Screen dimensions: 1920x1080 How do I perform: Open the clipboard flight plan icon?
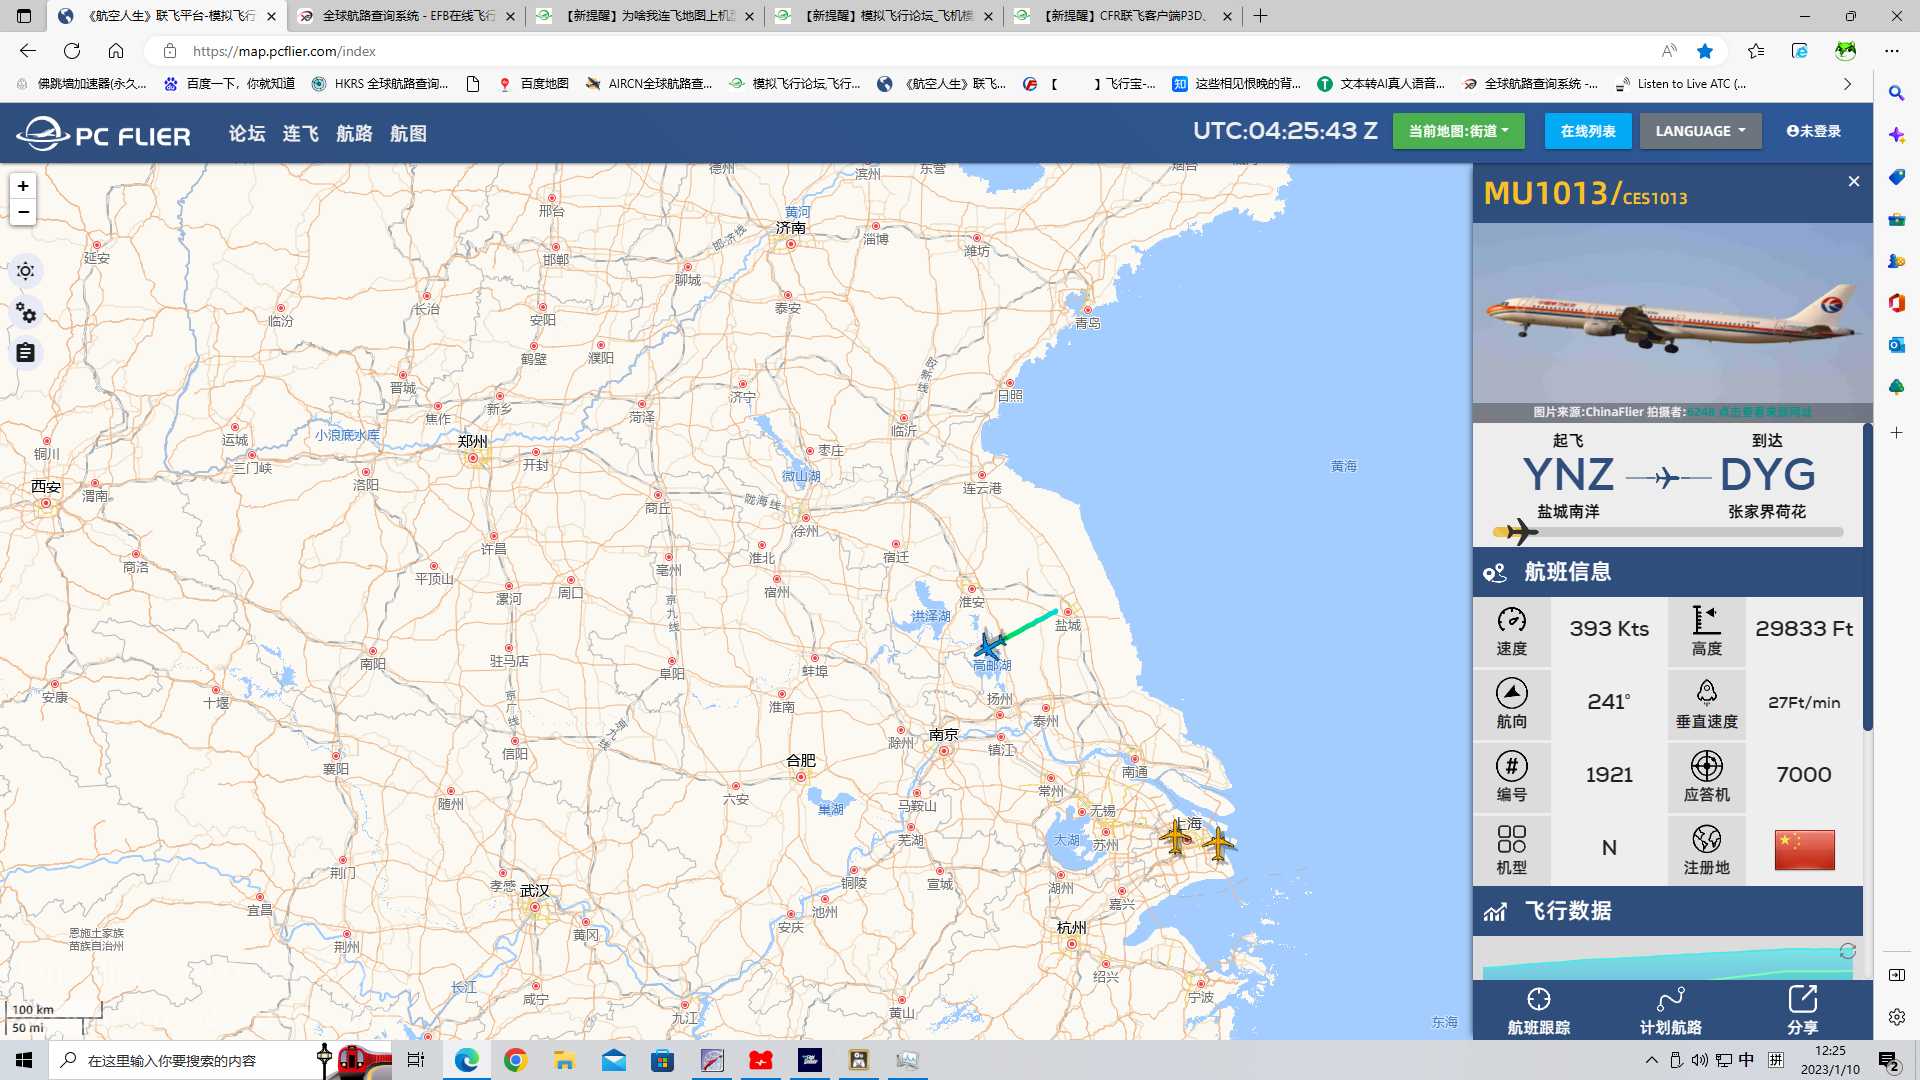pyautogui.click(x=25, y=352)
